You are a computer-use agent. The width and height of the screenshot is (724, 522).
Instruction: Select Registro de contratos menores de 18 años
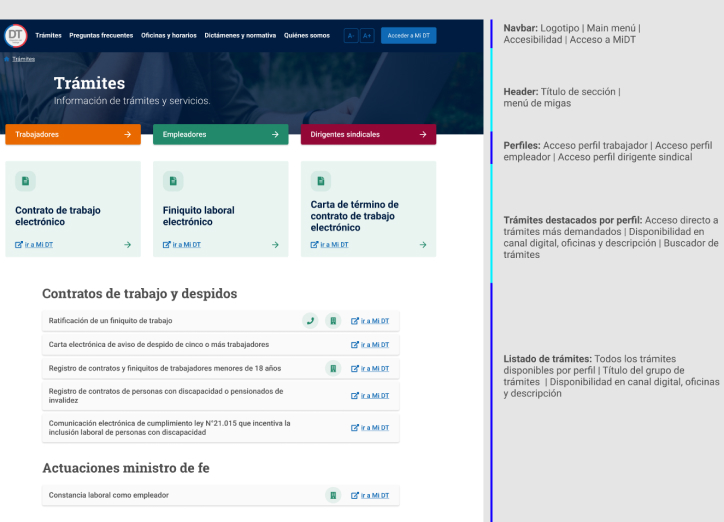coord(221,368)
